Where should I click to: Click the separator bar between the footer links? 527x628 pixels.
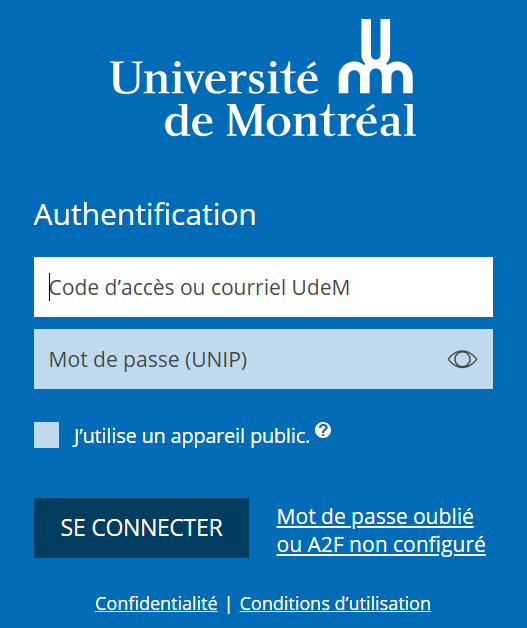[x=229, y=604]
